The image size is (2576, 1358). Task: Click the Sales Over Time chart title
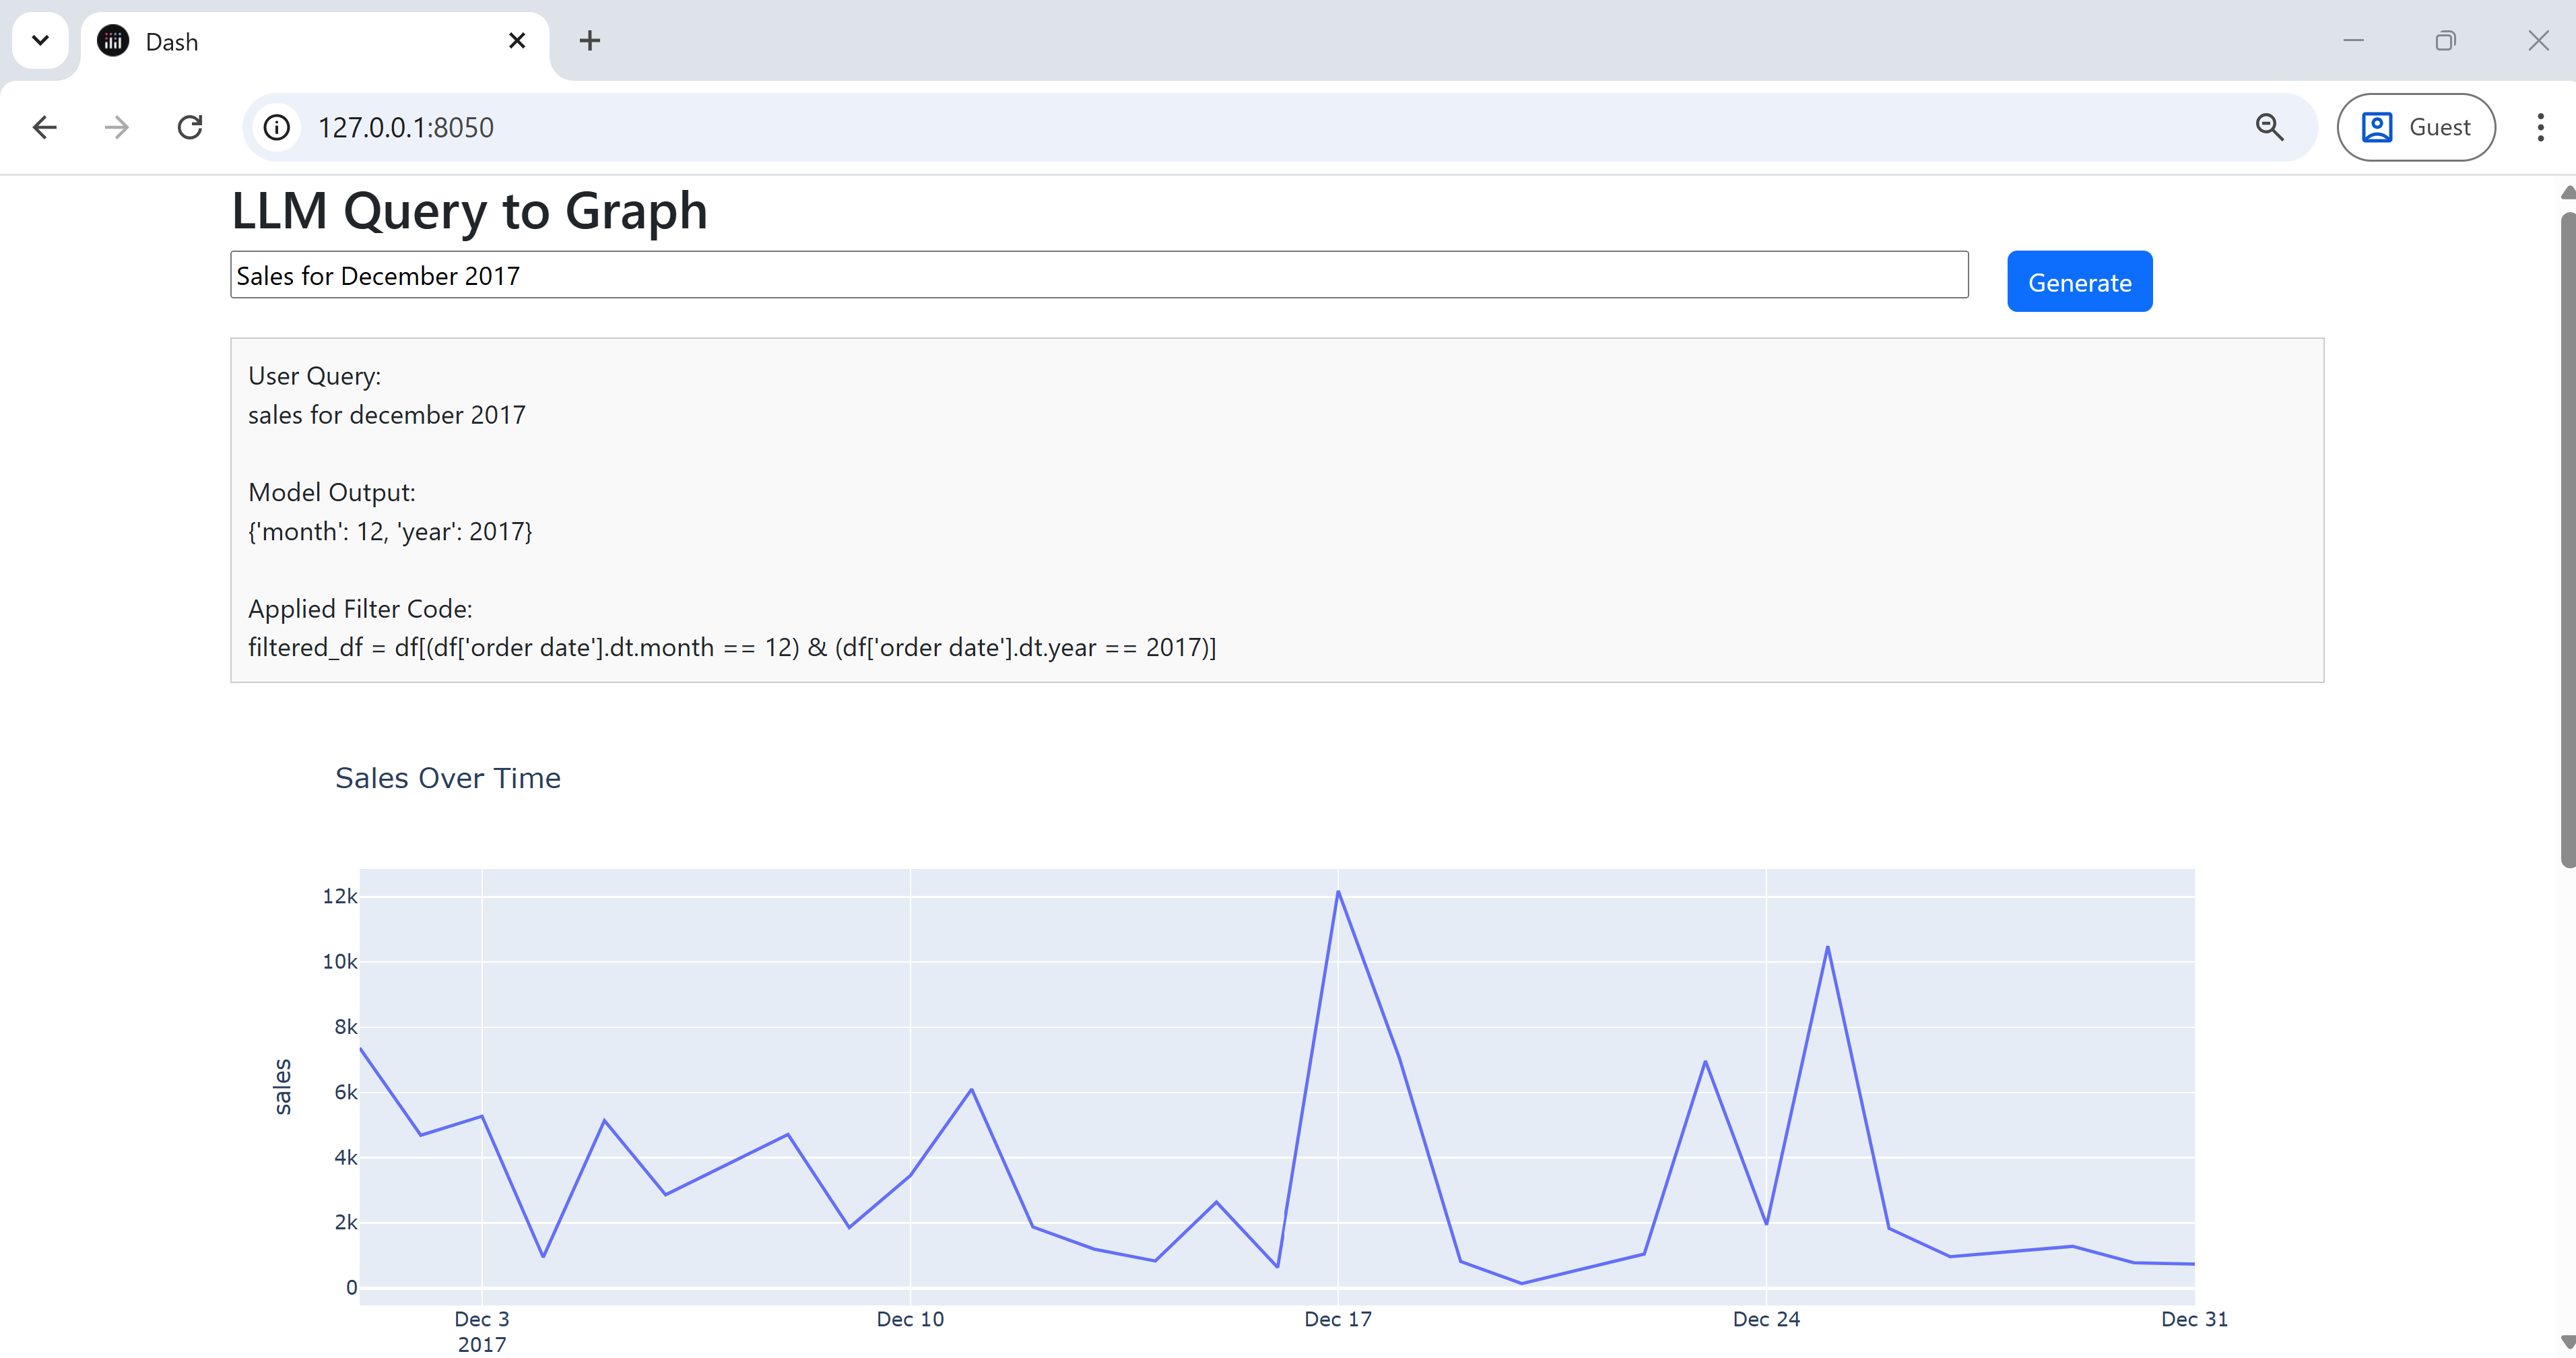447,778
